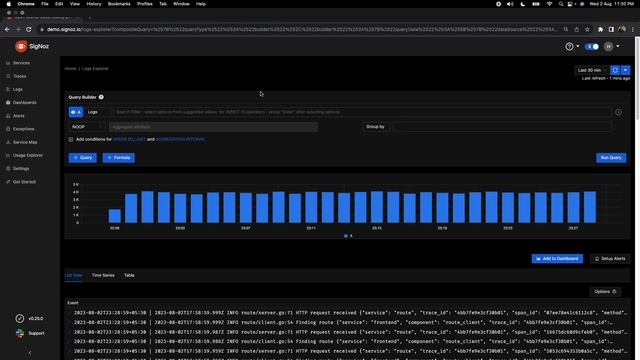Screen dimensions: 640x360
Task: Open Usage Explorer in the sidebar
Action: coord(27,156)
